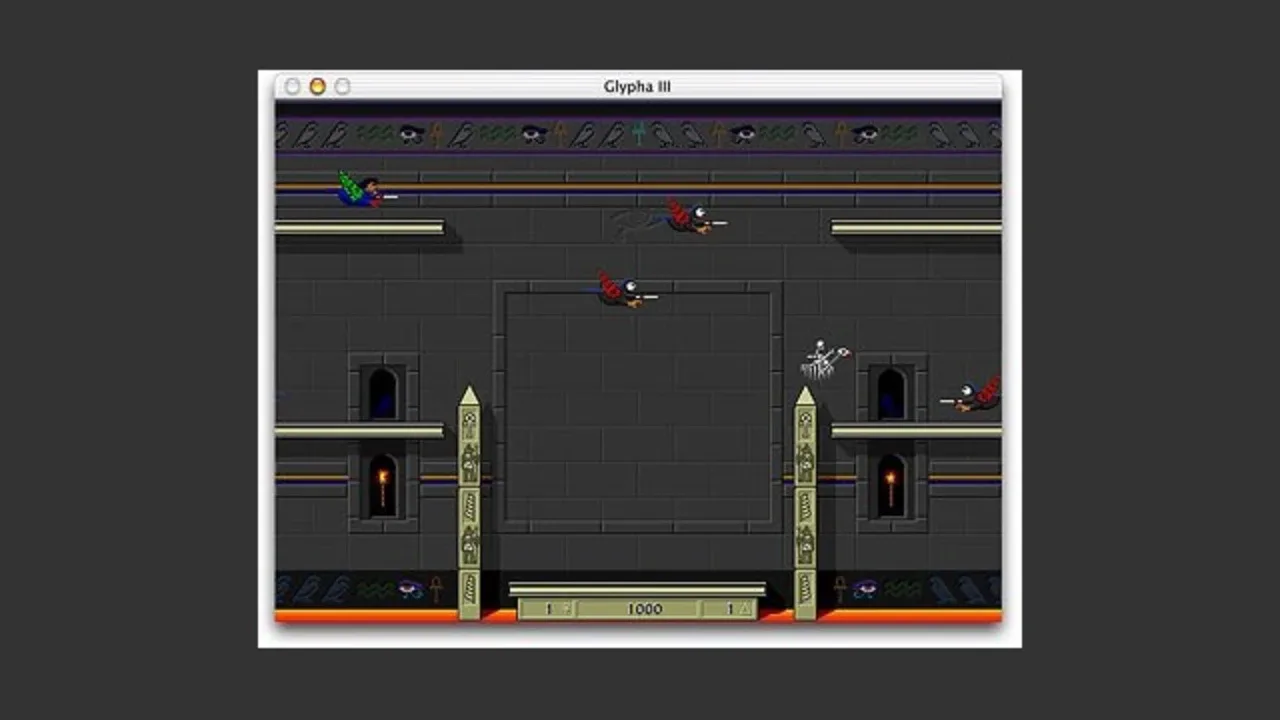Viewport: 1280px width, 720px height.
Task: Click the red-winged enemy near the top center
Action: [694, 218]
